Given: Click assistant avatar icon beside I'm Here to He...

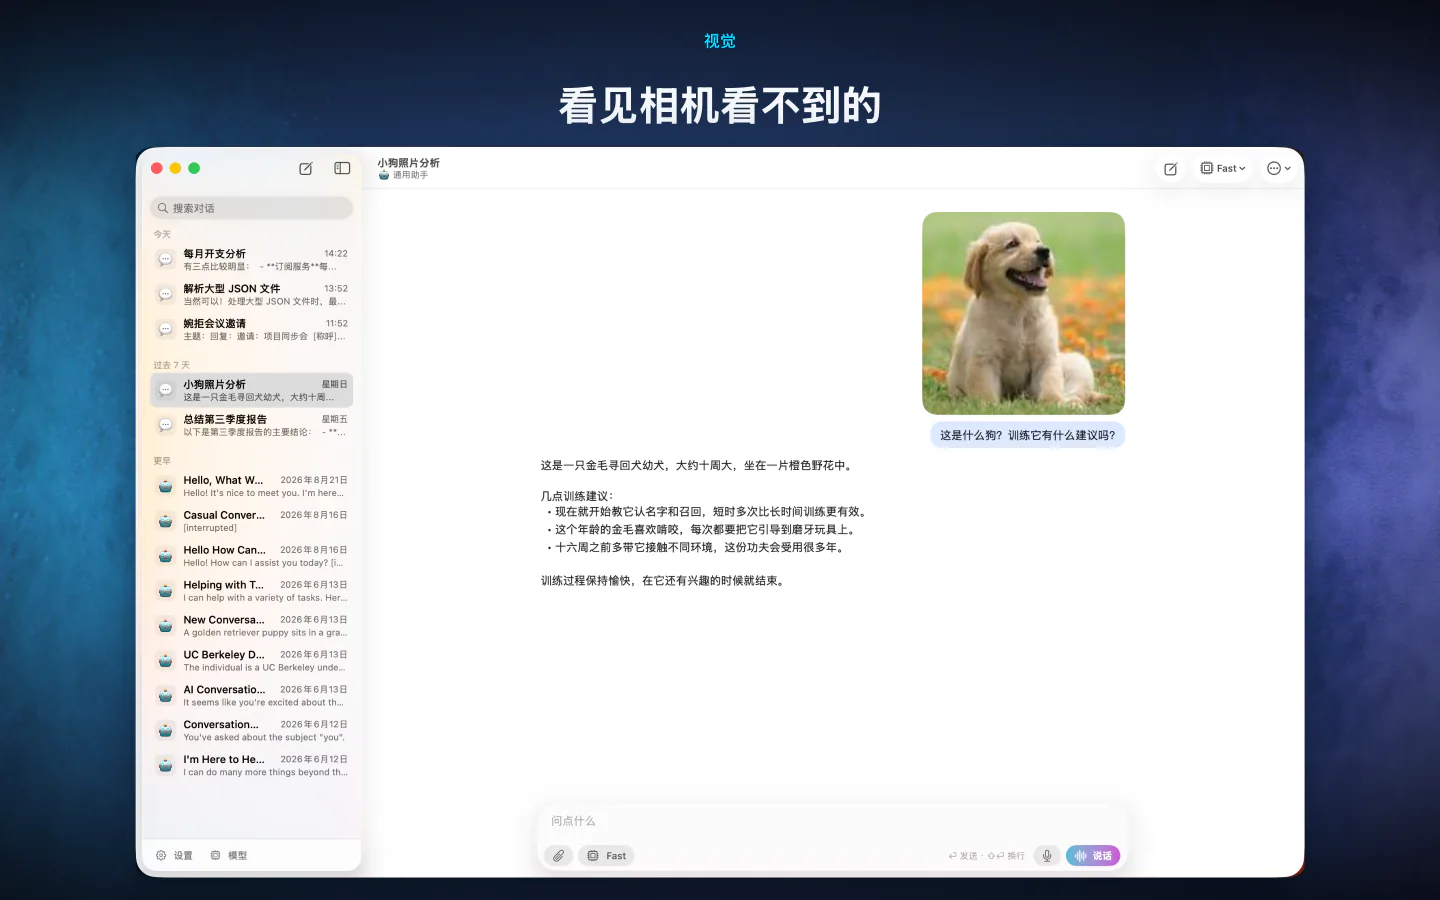Looking at the screenshot, I should coord(166,766).
